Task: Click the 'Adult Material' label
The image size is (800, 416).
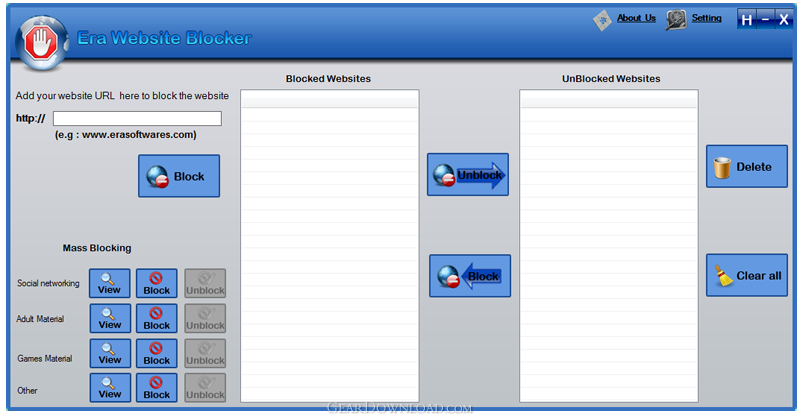Action: tap(40, 319)
